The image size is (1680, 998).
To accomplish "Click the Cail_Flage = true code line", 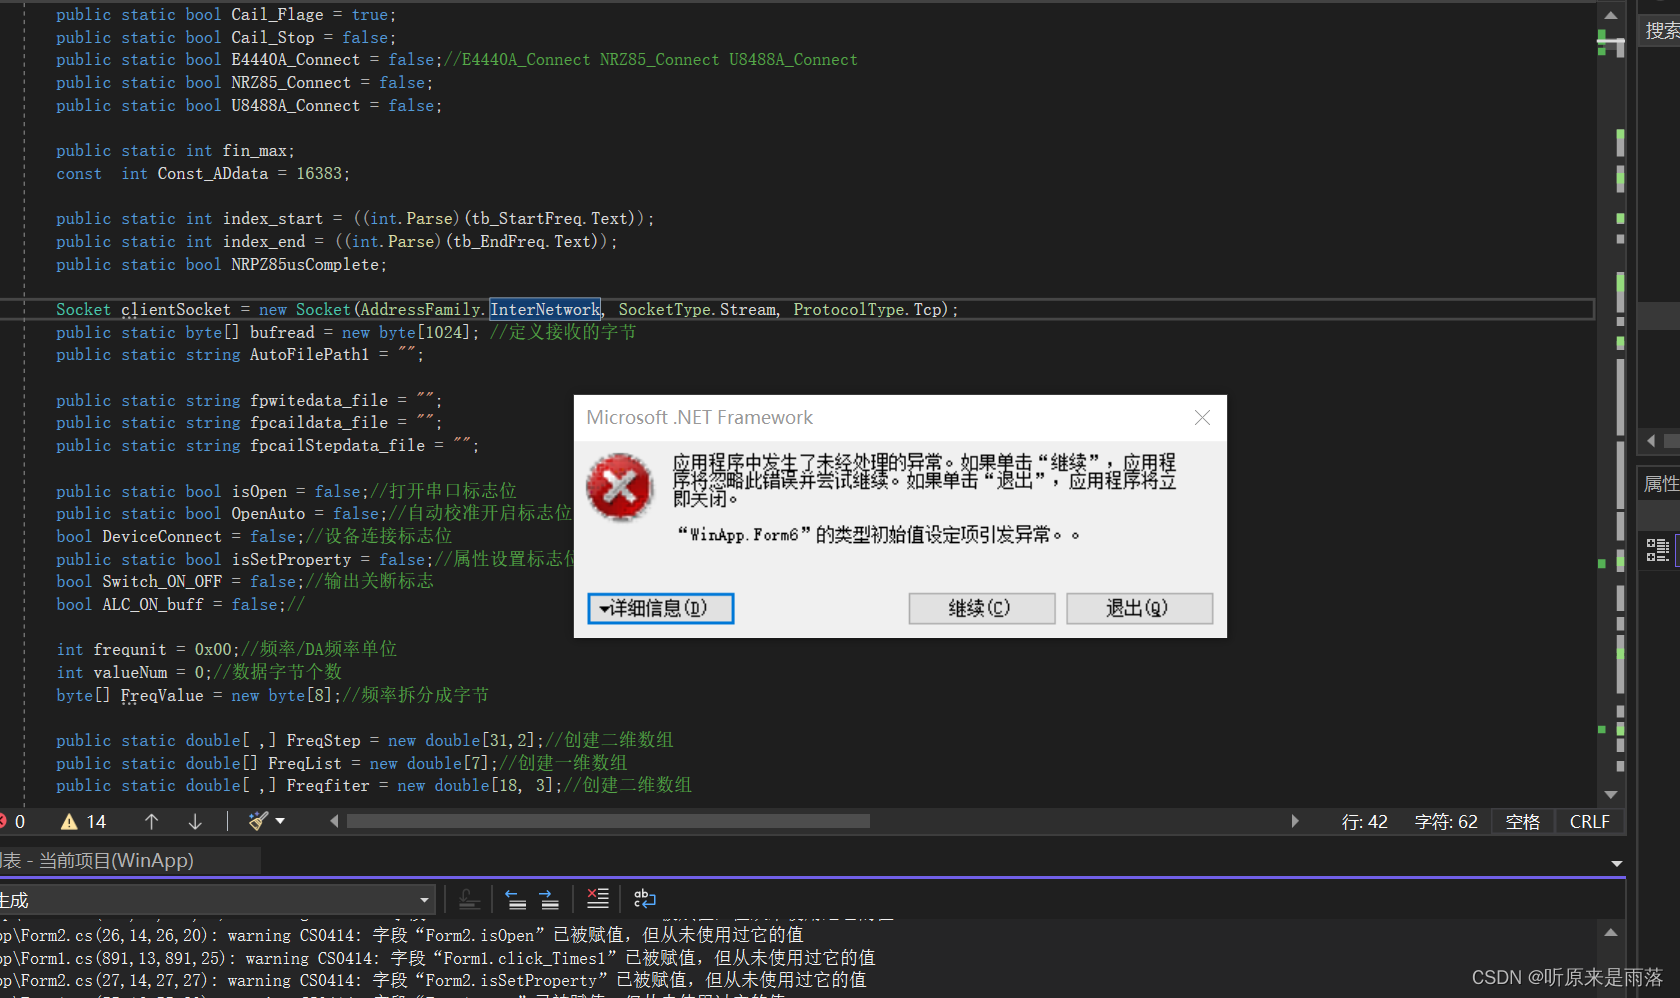I will coord(226,15).
